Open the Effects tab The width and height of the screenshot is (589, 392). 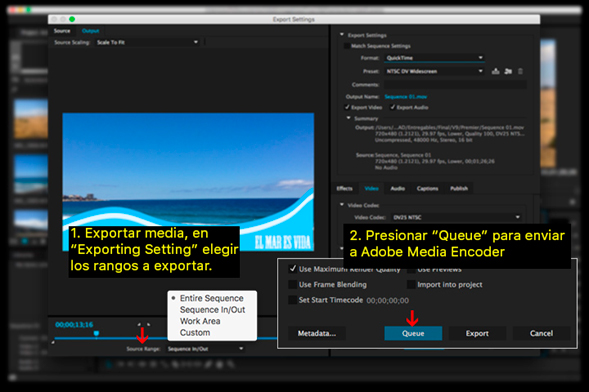344,188
